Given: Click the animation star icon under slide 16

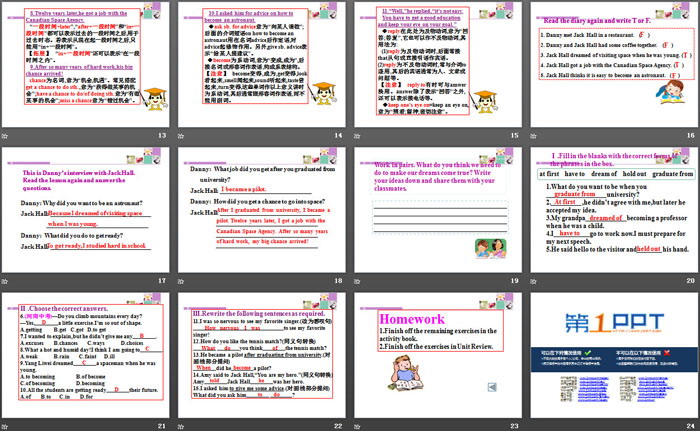Looking at the screenshot, I should [533, 136].
